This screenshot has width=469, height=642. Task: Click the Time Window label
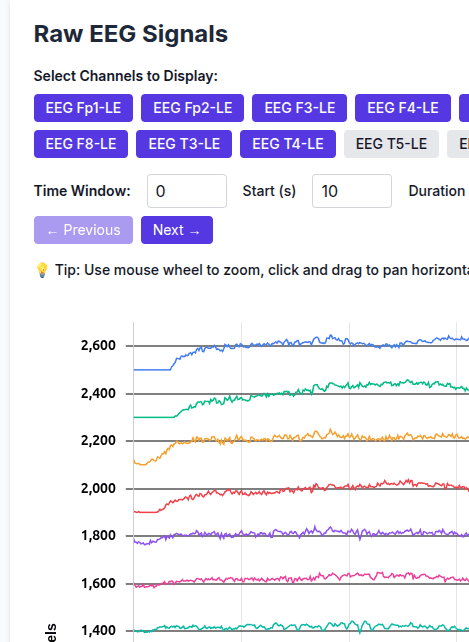coord(82,191)
